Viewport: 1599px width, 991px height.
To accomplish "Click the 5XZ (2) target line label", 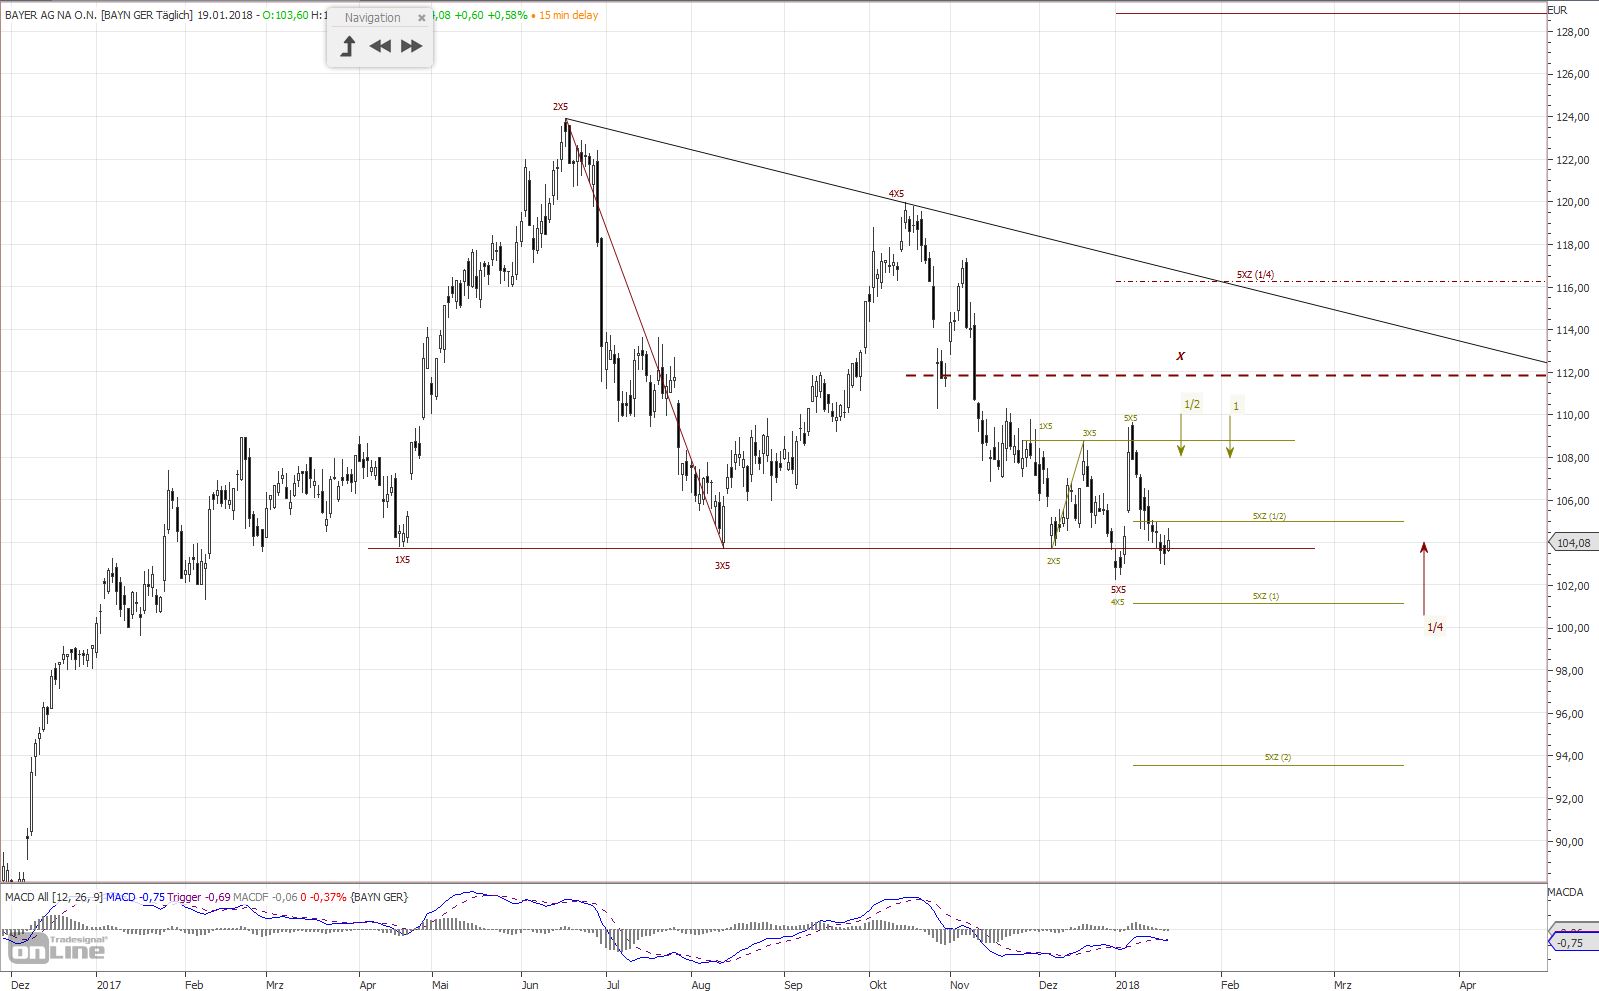I will (1277, 757).
